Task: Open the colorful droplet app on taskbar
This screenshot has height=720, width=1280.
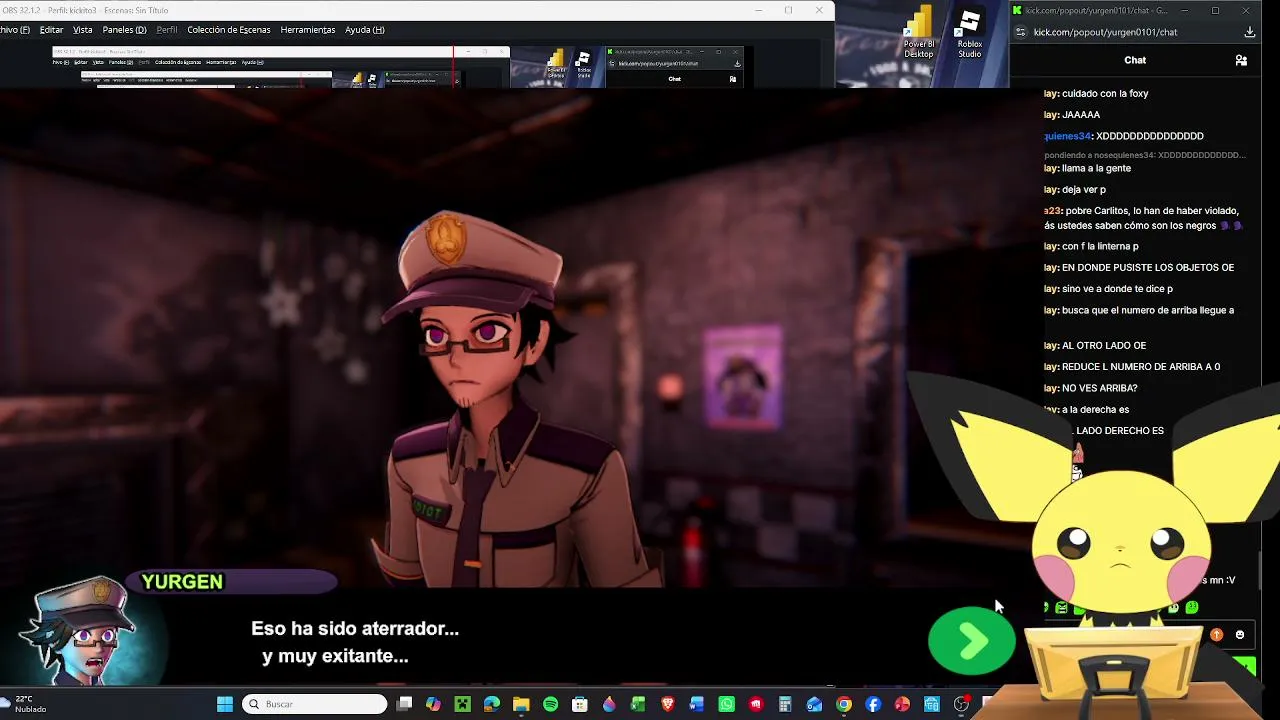Action: [608, 704]
